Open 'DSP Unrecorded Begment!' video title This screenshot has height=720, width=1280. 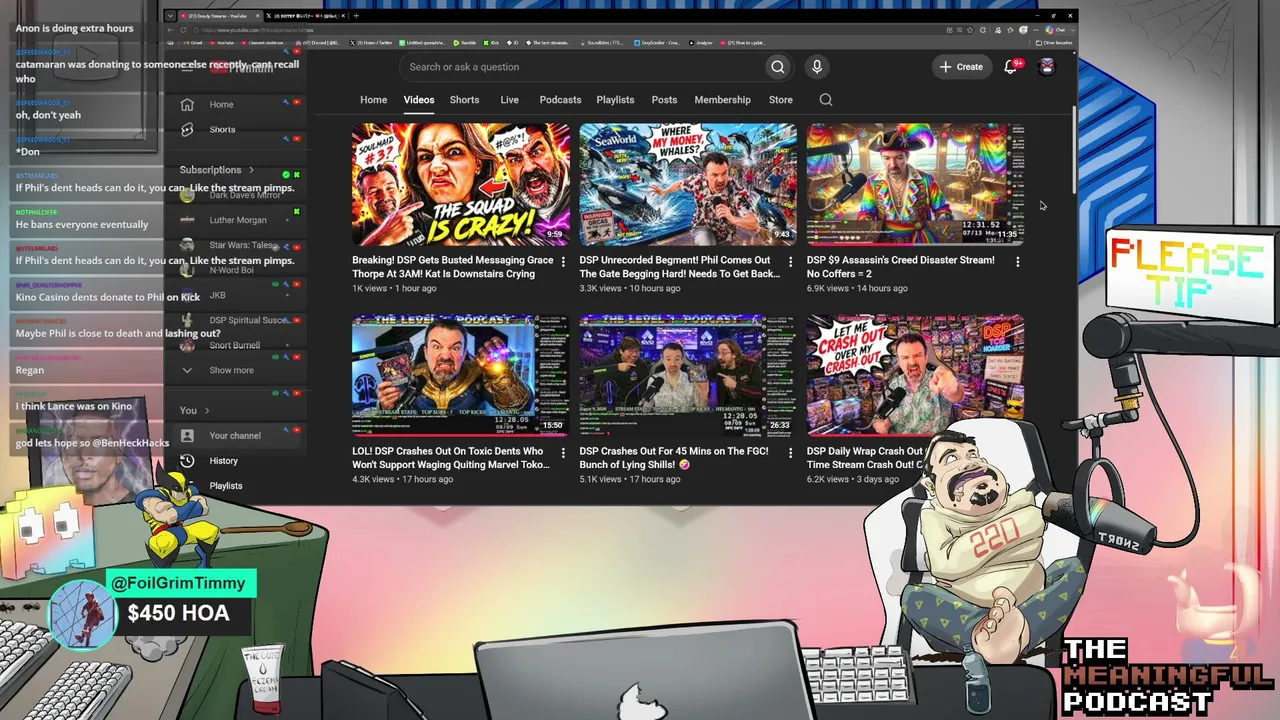(x=679, y=267)
